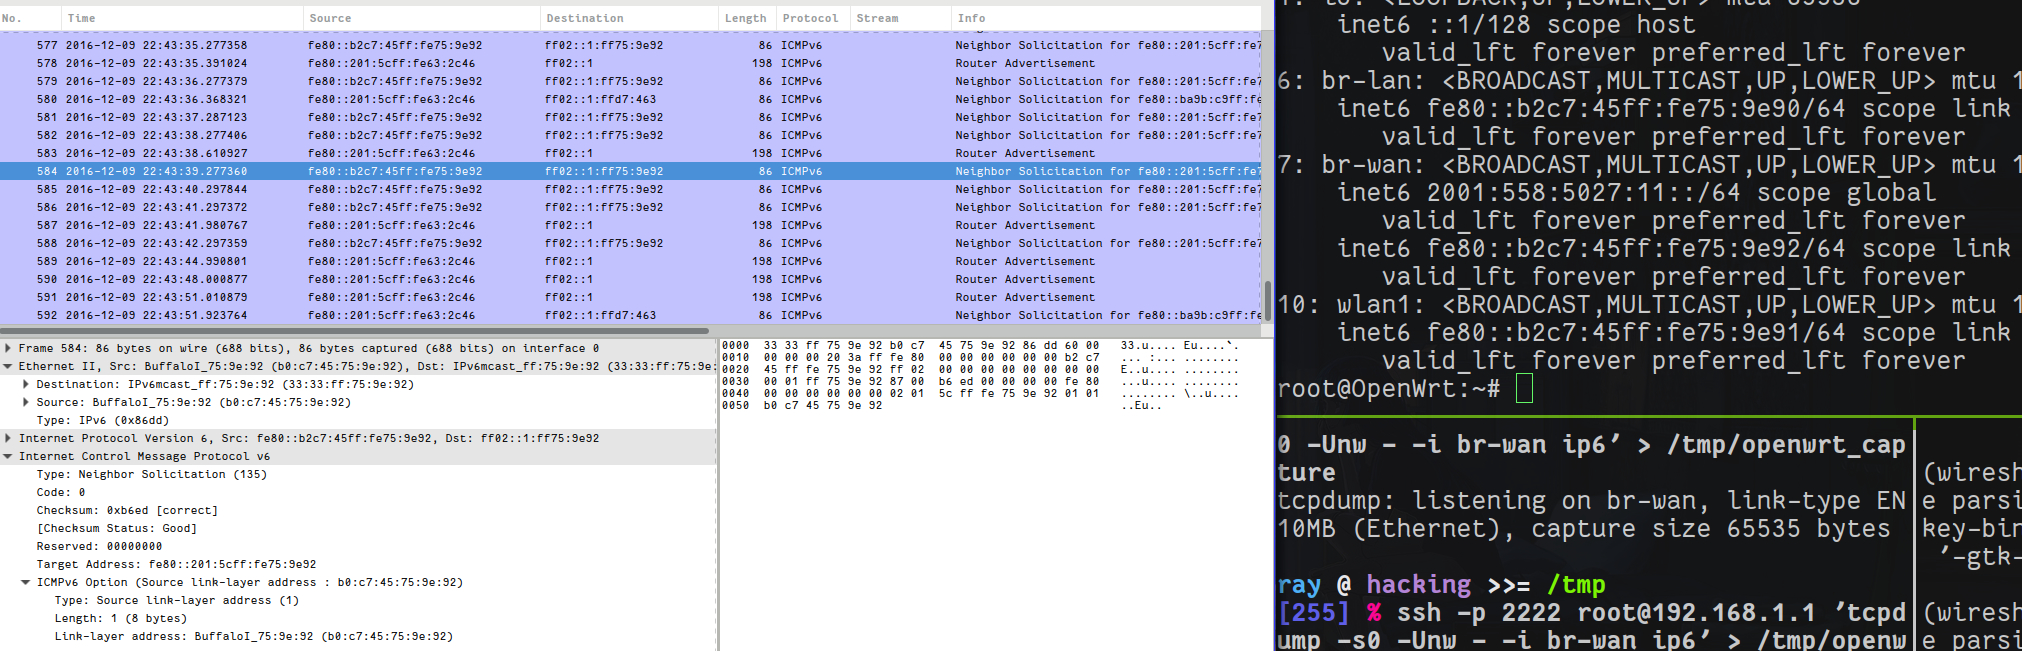Collapse the ICMPv6 Option node
Image resolution: width=2022 pixels, height=651 pixels.
coord(26,583)
